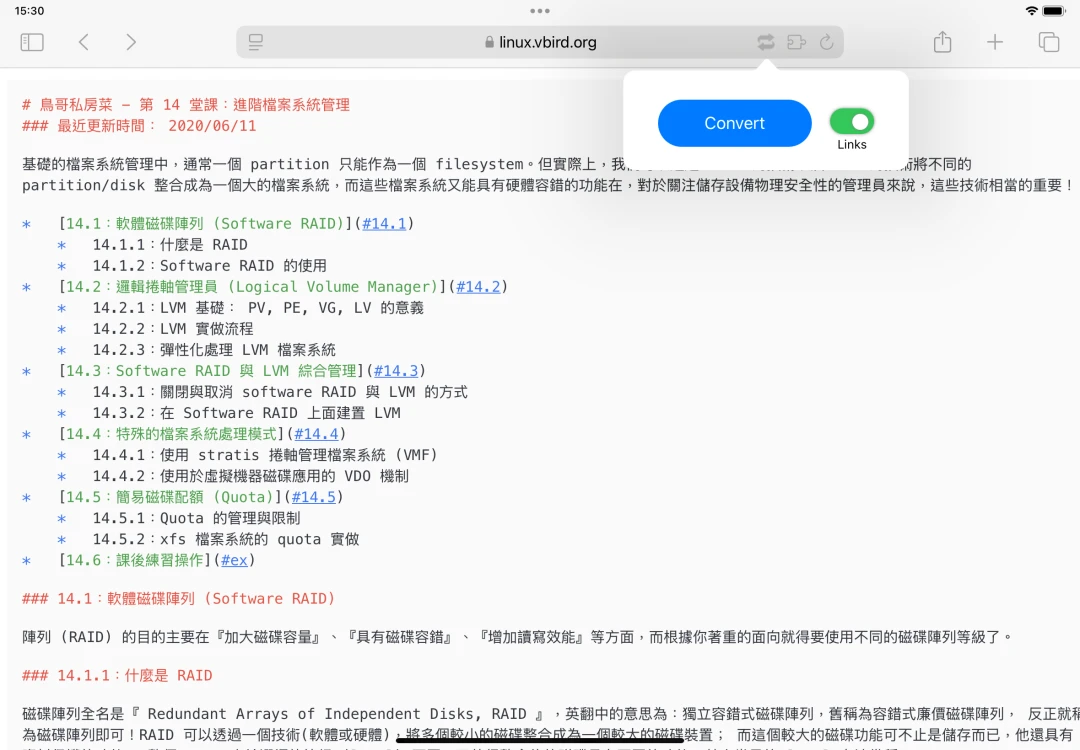Click the convert extension icon in address bar
The height and width of the screenshot is (750, 1080).
point(765,42)
